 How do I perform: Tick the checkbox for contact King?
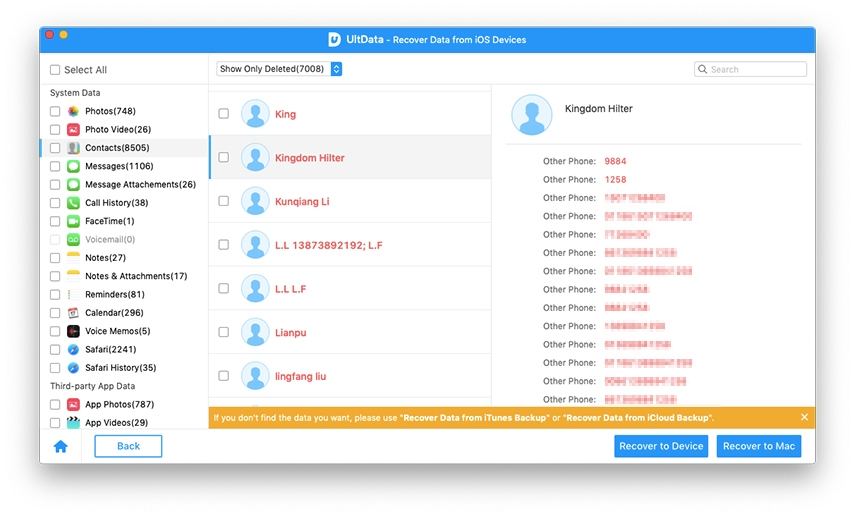224,113
